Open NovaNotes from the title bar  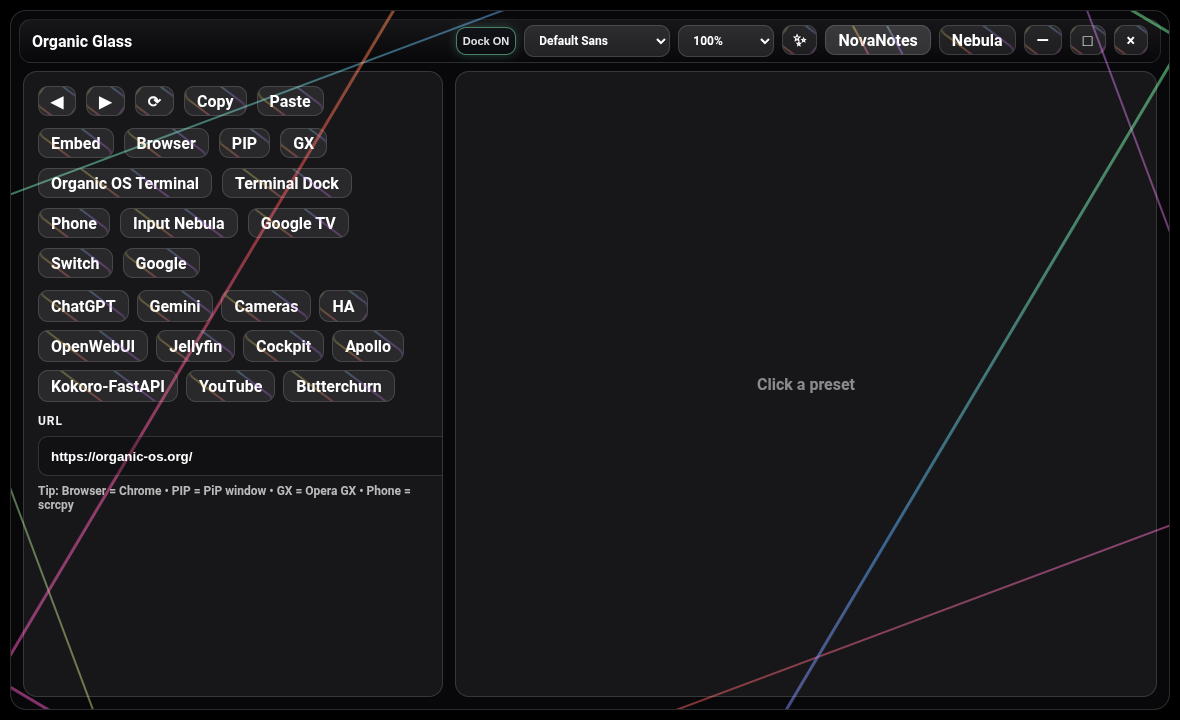point(877,41)
